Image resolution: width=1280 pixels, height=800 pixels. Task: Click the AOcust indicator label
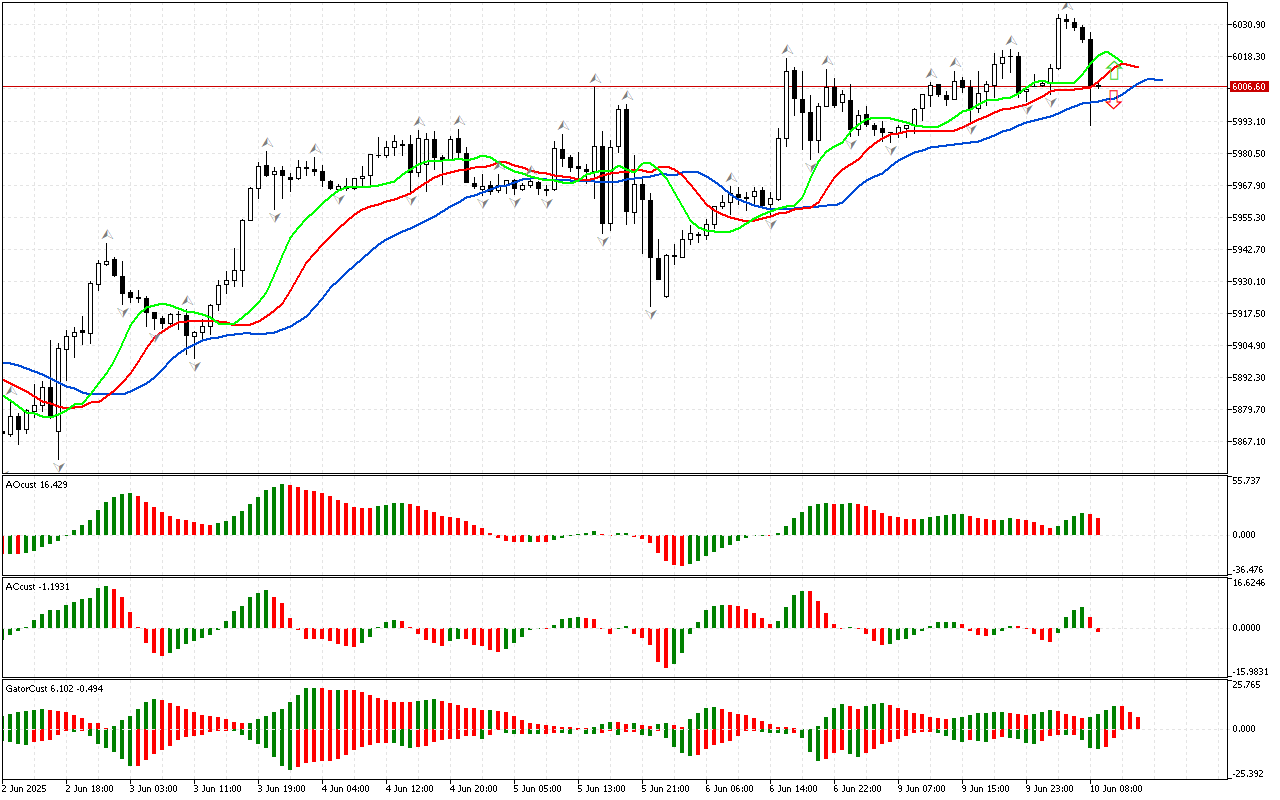pos(37,484)
